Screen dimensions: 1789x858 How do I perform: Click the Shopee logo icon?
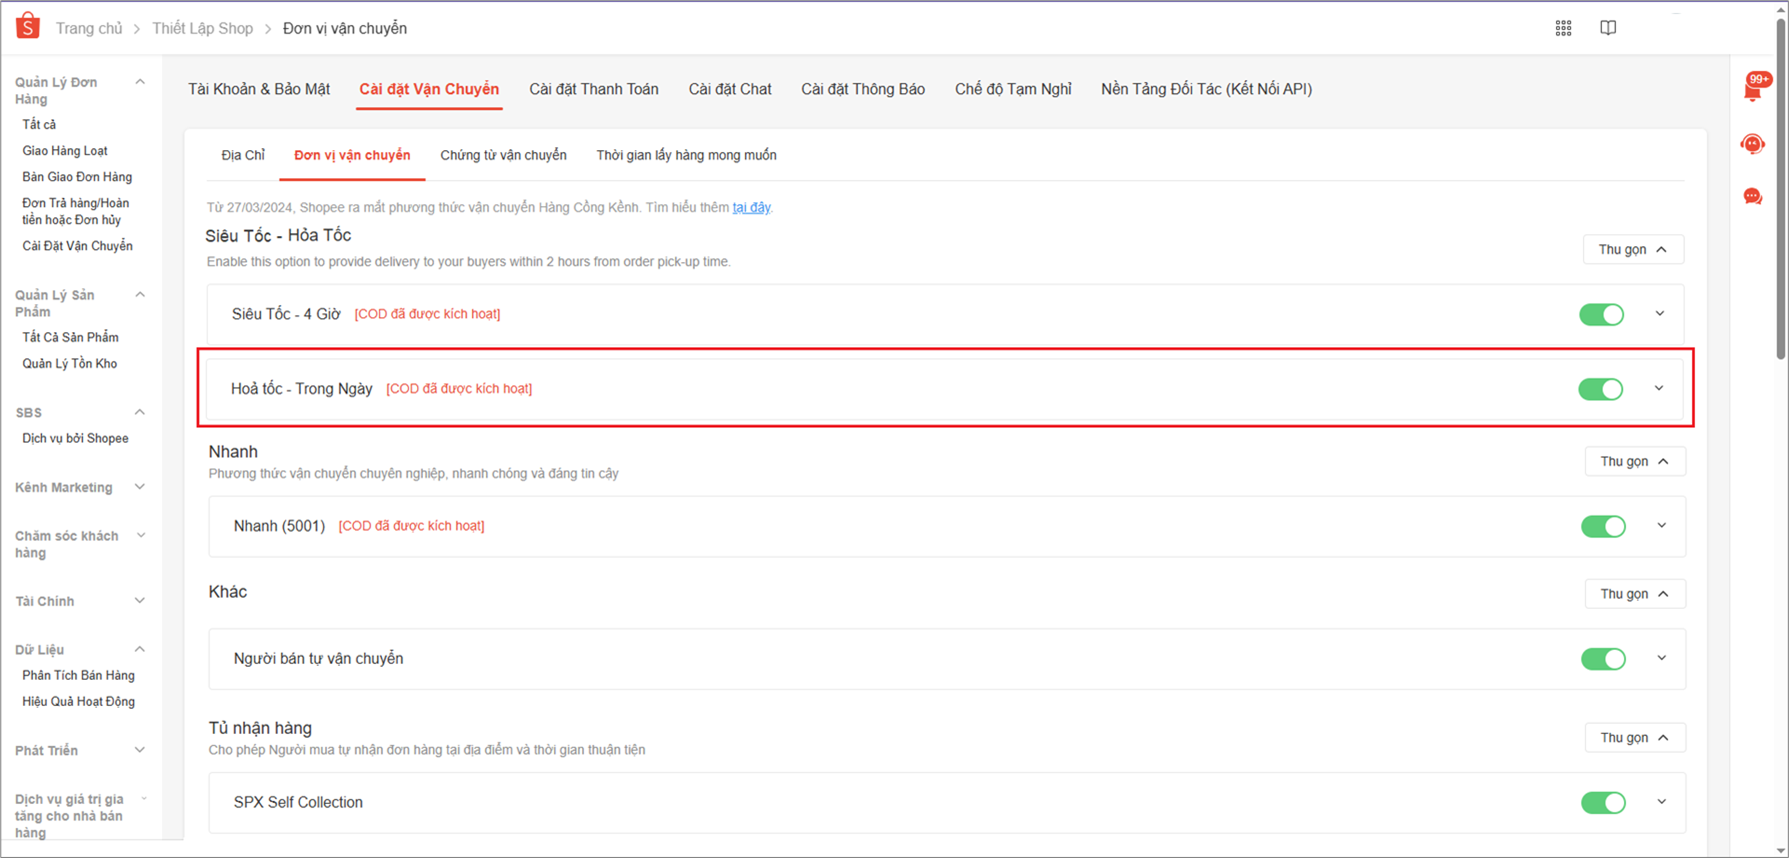28,27
